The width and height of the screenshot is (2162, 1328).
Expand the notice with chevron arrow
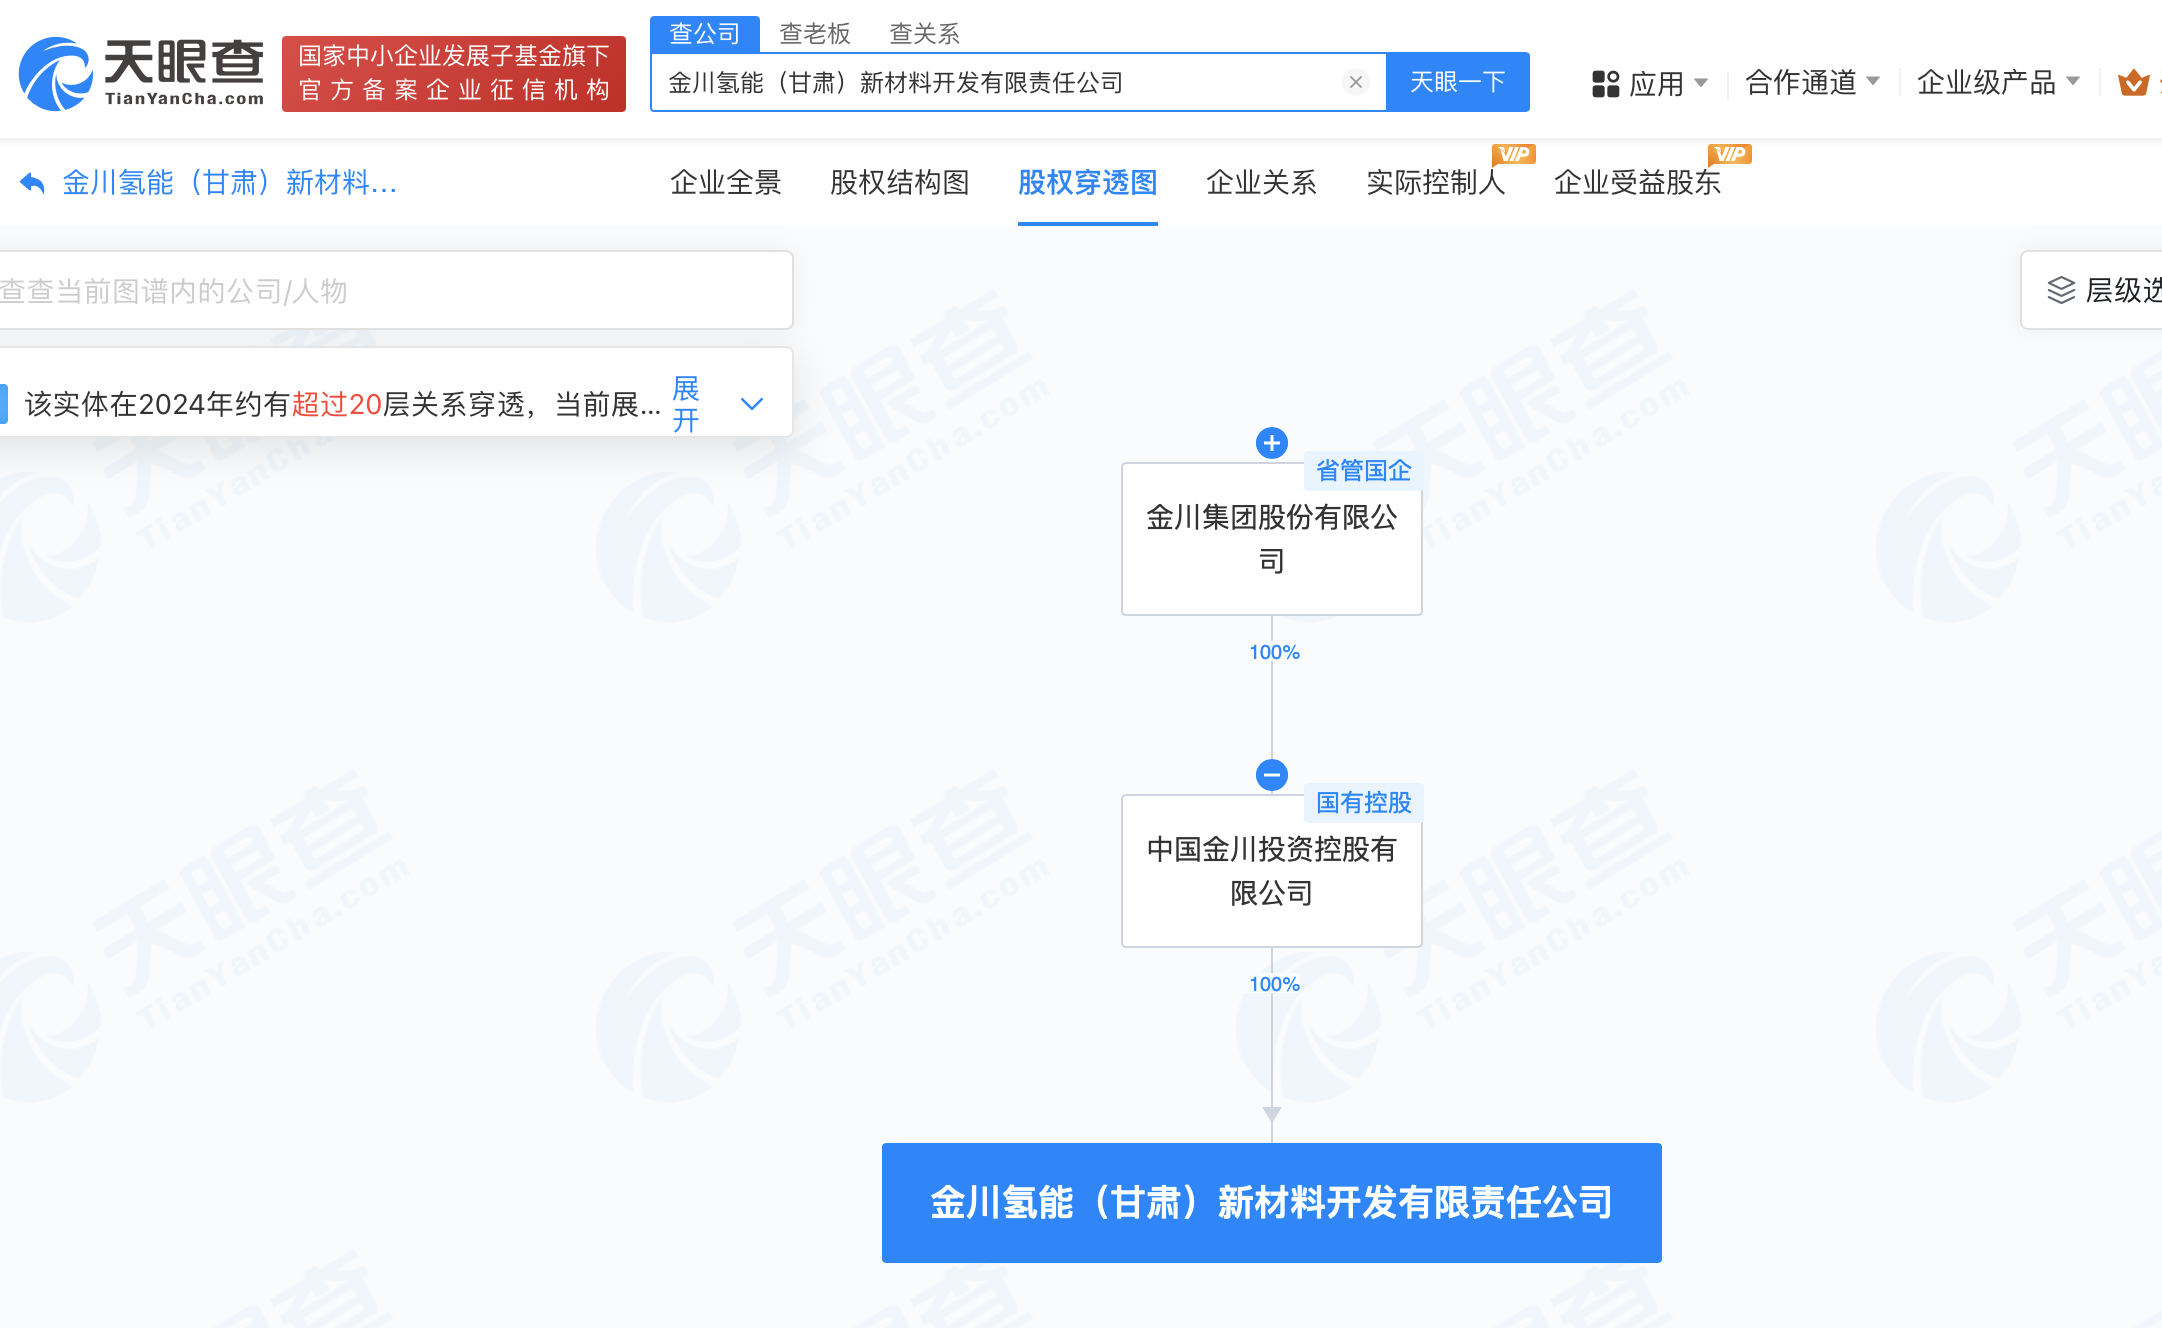coord(752,404)
